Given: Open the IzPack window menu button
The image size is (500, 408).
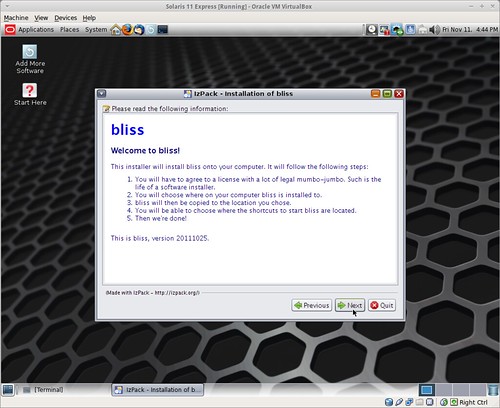Looking at the screenshot, I should 102,94.
